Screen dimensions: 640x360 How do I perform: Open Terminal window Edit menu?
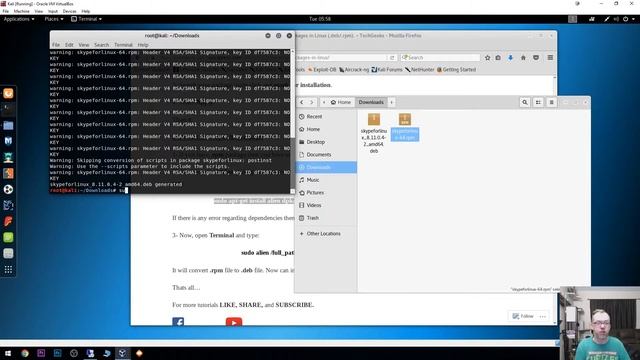coord(69,45)
